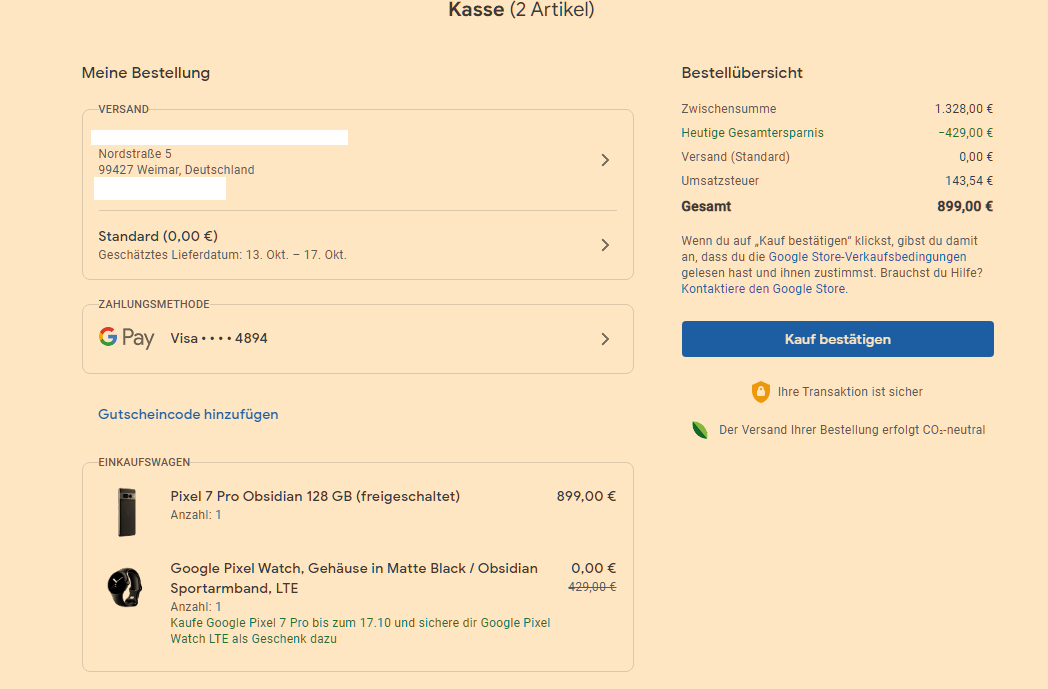This screenshot has height=689, width=1048.
Task: Click the address line Nordstraße 5
Action: pos(135,154)
